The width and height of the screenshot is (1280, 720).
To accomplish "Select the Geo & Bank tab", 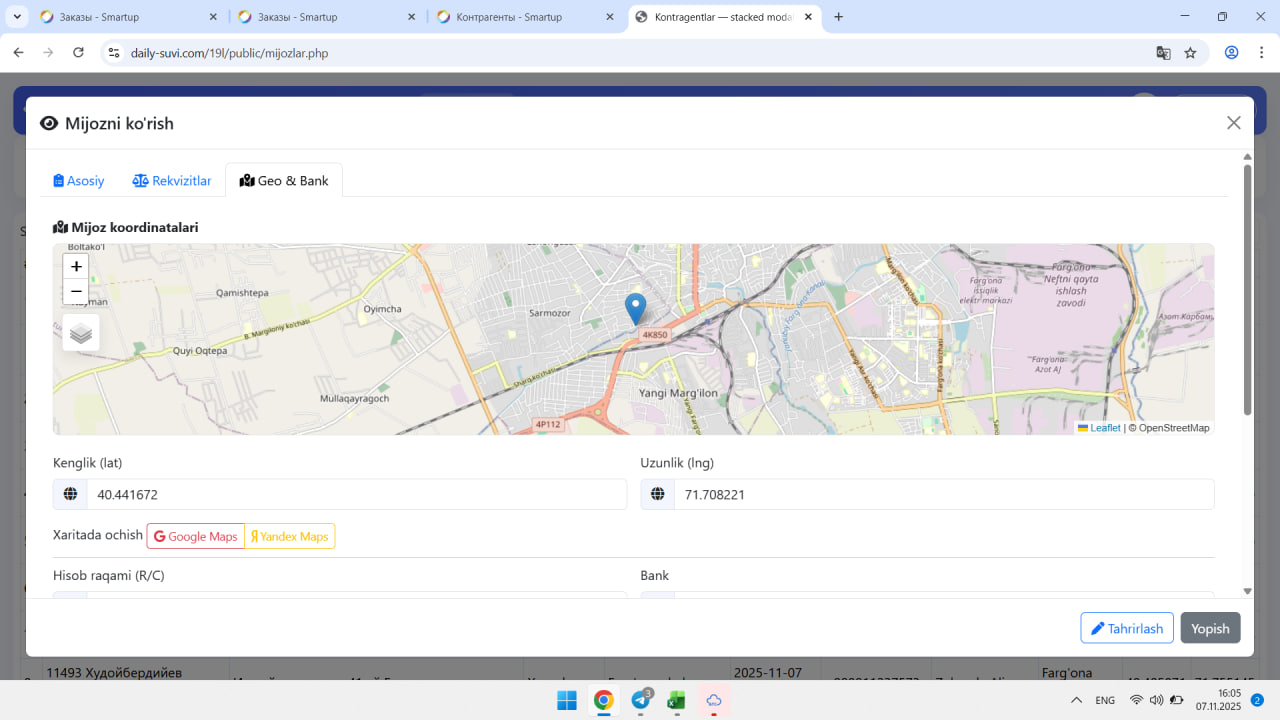I will (x=284, y=181).
